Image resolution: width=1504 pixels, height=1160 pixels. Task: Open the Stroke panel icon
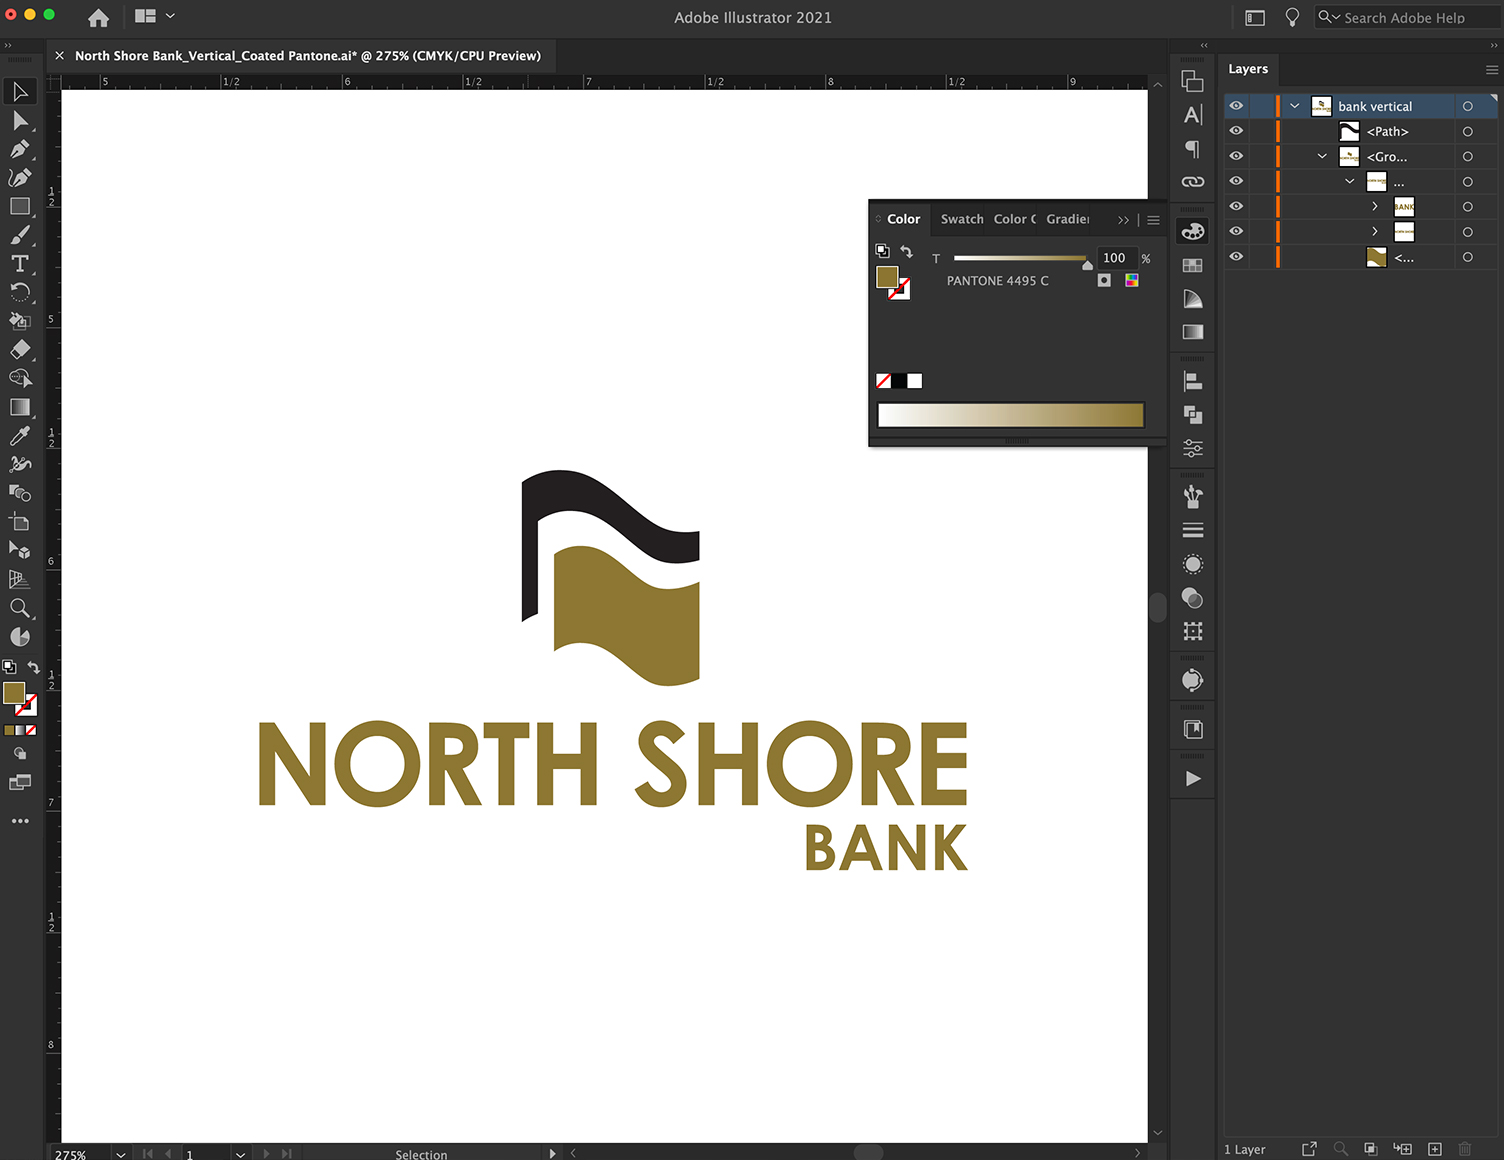1193,530
